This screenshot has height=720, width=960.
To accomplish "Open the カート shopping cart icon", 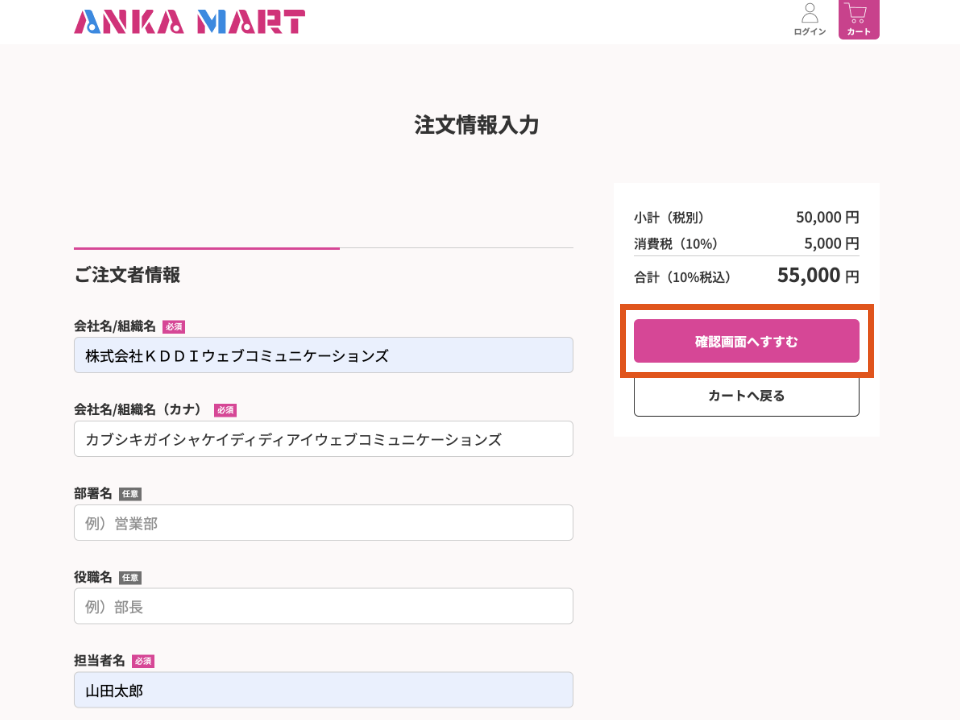I will [x=858, y=19].
